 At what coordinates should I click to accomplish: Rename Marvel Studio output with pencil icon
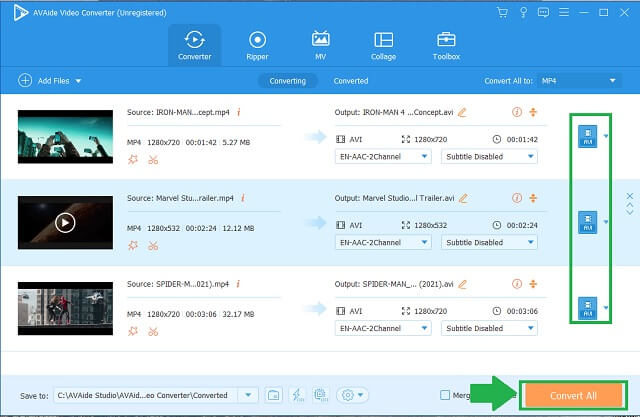[463, 198]
